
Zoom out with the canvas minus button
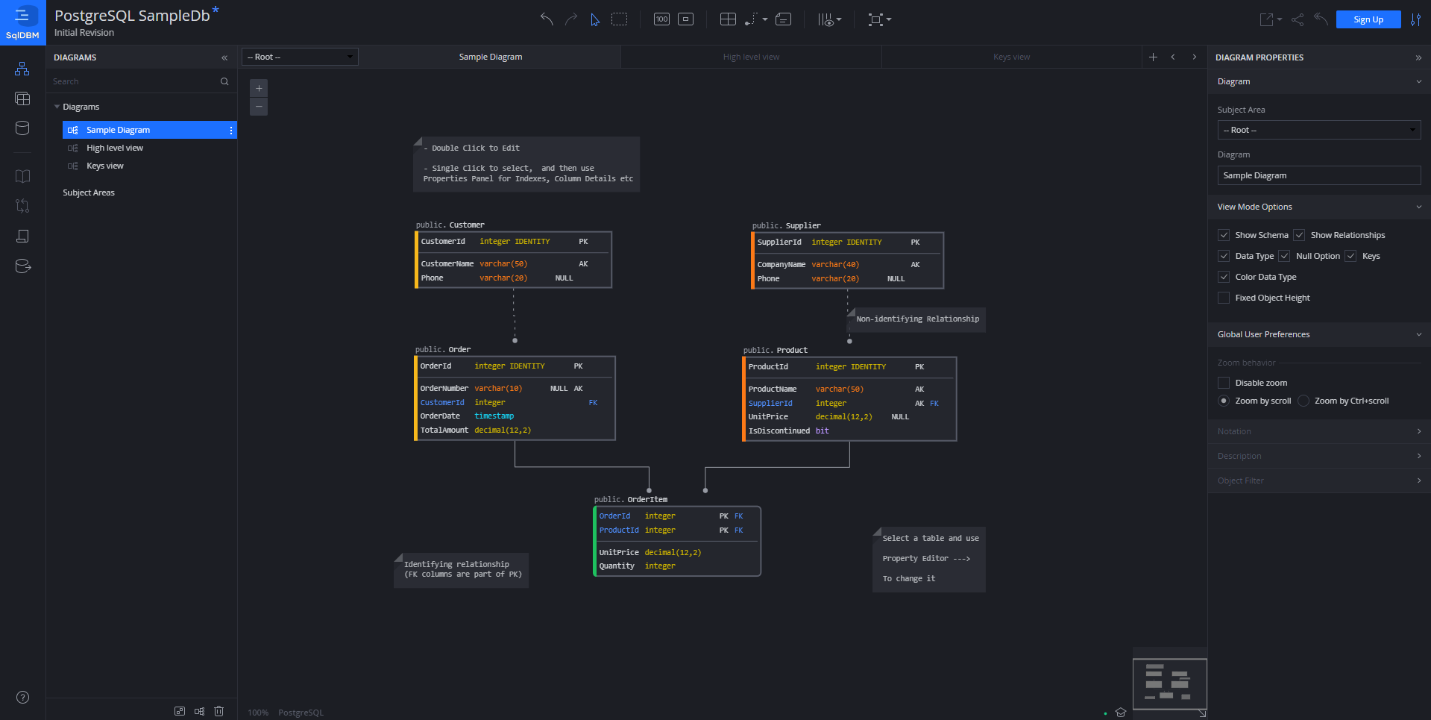[259, 106]
